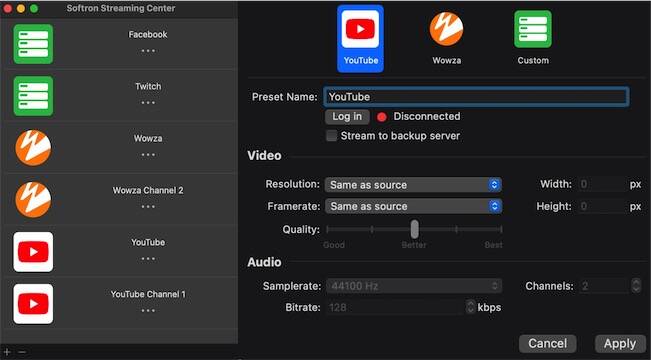The image size is (651, 360).
Task: Select the Facebook preset server icon
Action: click(33, 44)
